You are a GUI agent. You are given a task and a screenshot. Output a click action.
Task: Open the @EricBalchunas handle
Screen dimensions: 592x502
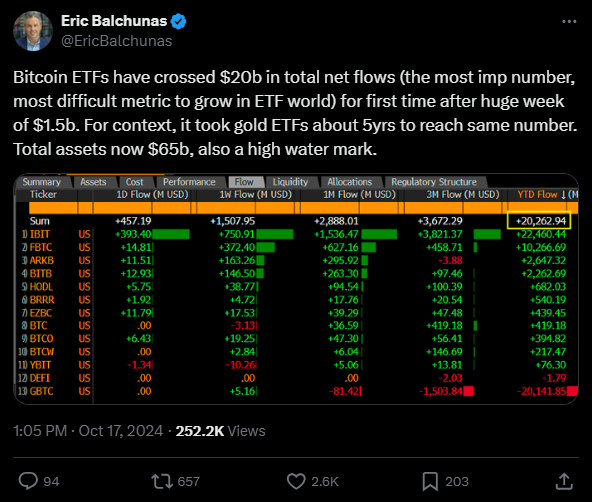117,41
